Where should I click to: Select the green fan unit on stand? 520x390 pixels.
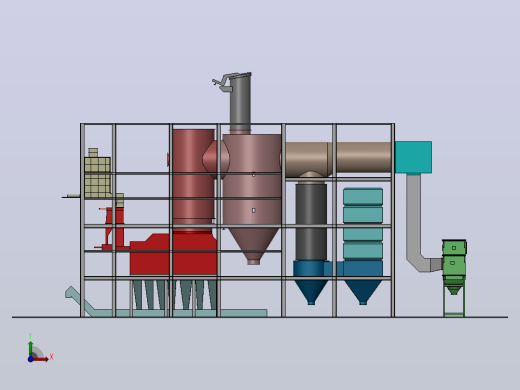(454, 267)
